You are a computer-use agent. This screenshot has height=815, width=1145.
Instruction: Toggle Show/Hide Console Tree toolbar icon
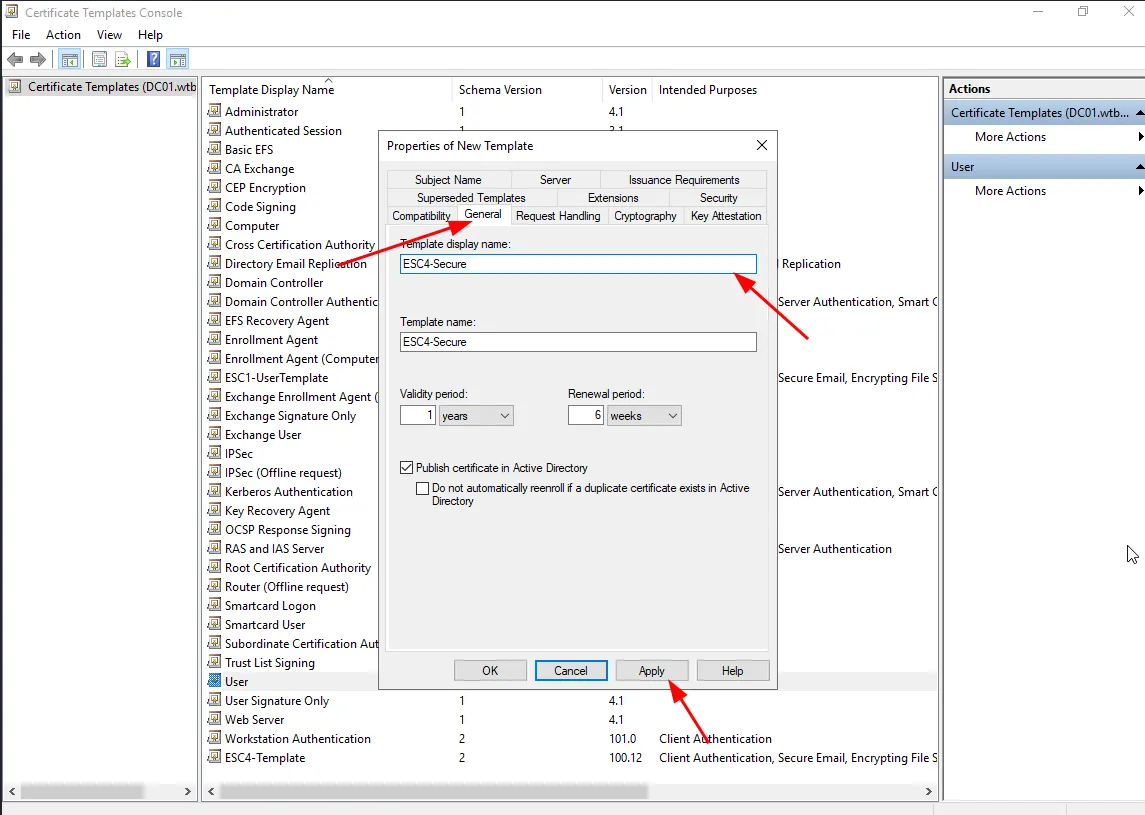72,60
